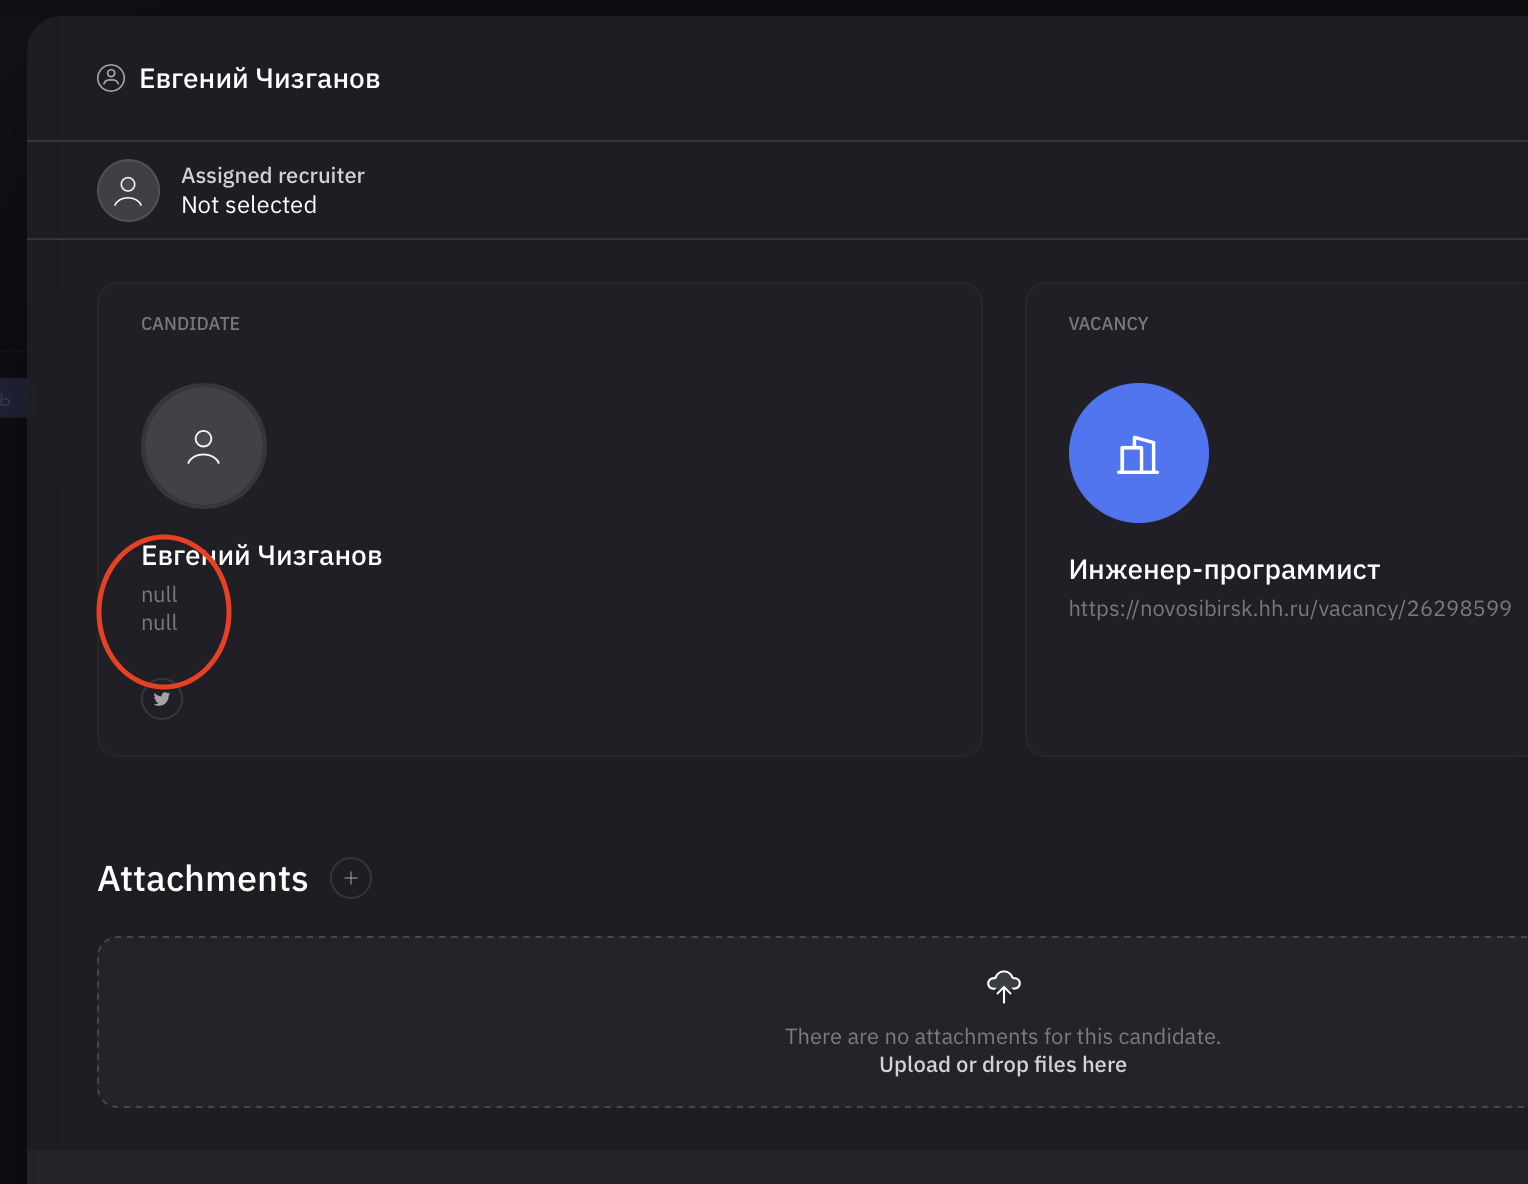Click the second 'null' line on candidate card
Screen dimensions: 1528x1184
[159, 623]
